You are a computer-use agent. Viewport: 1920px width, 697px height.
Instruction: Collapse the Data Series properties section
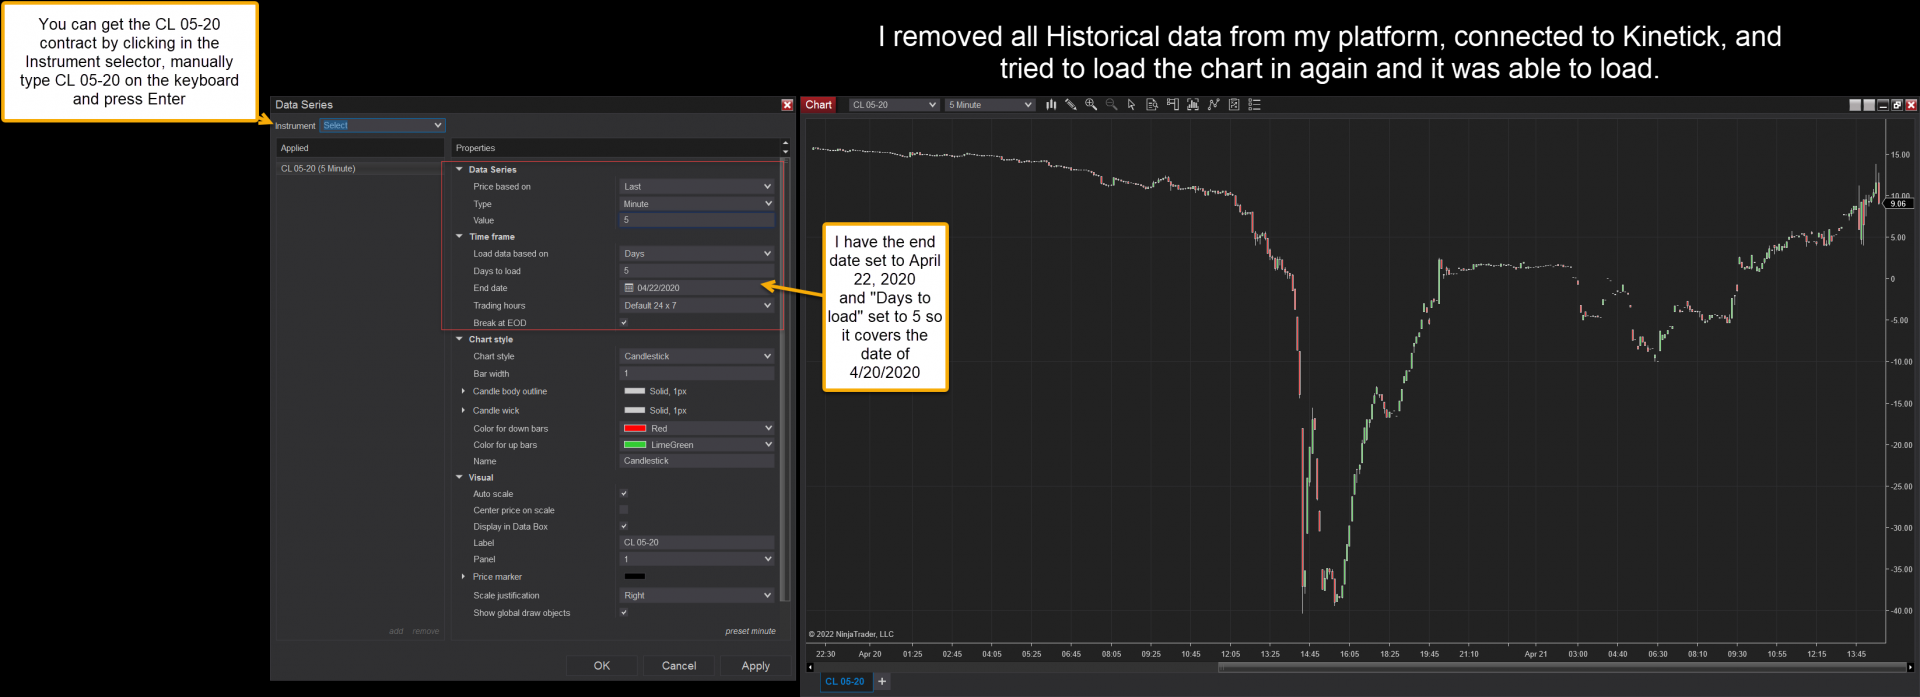[459, 169]
